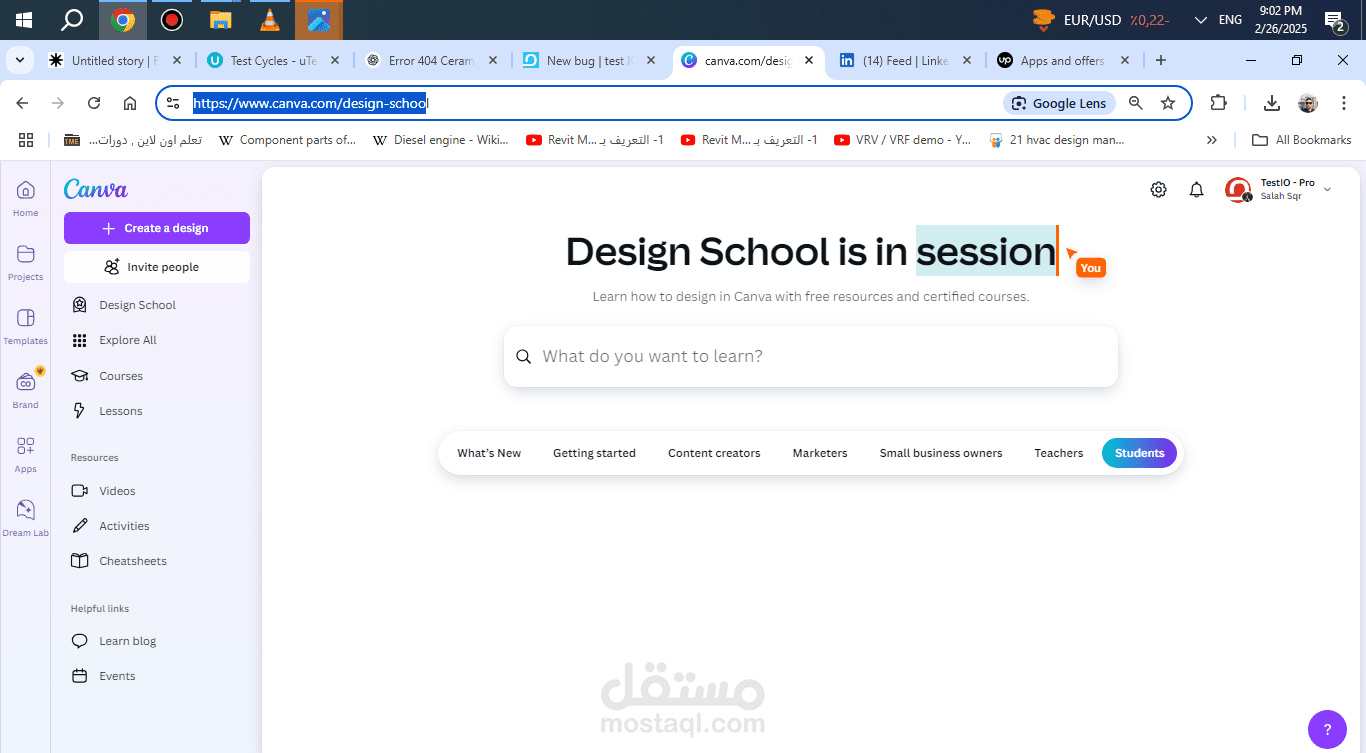Switch to the Untitled story tab
The width and height of the screenshot is (1366, 753).
[x=115, y=60]
